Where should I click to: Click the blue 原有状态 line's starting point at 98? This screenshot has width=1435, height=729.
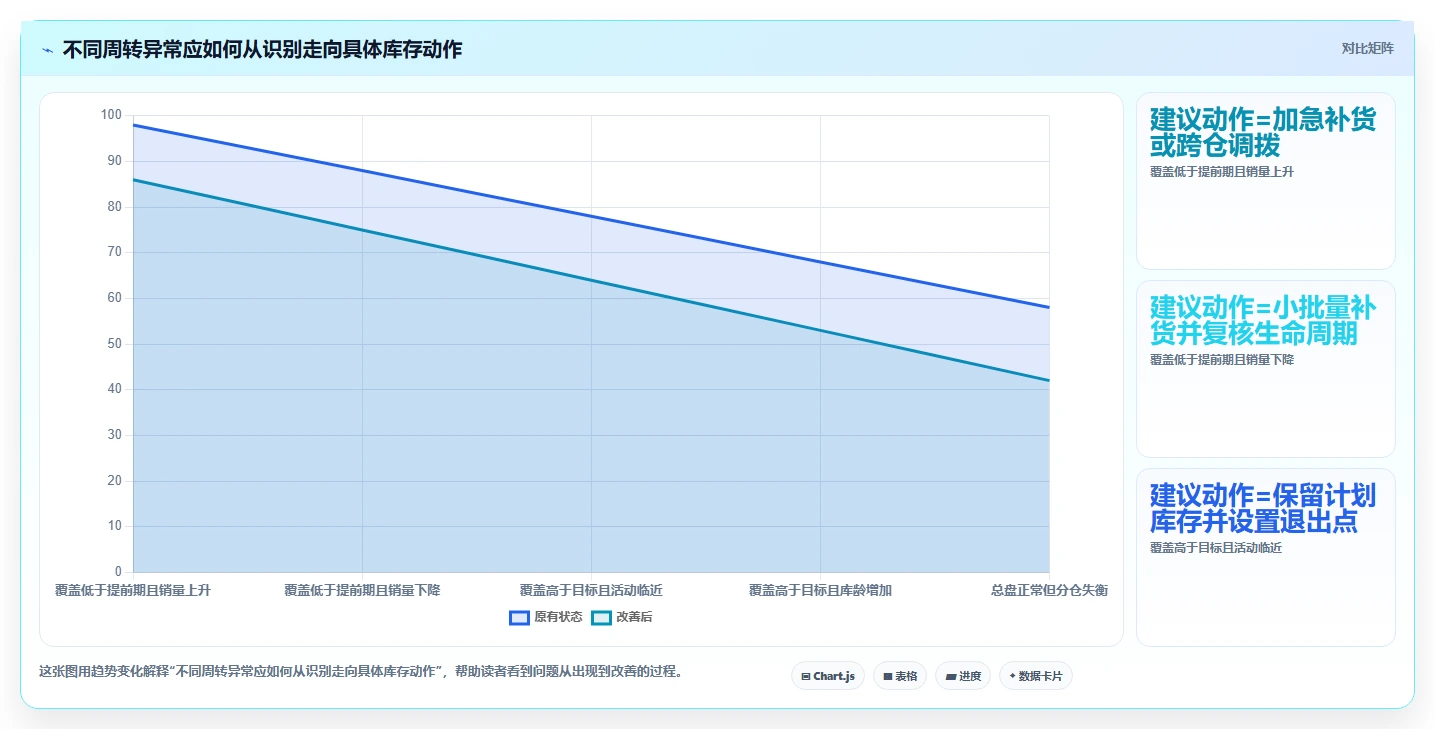point(133,125)
